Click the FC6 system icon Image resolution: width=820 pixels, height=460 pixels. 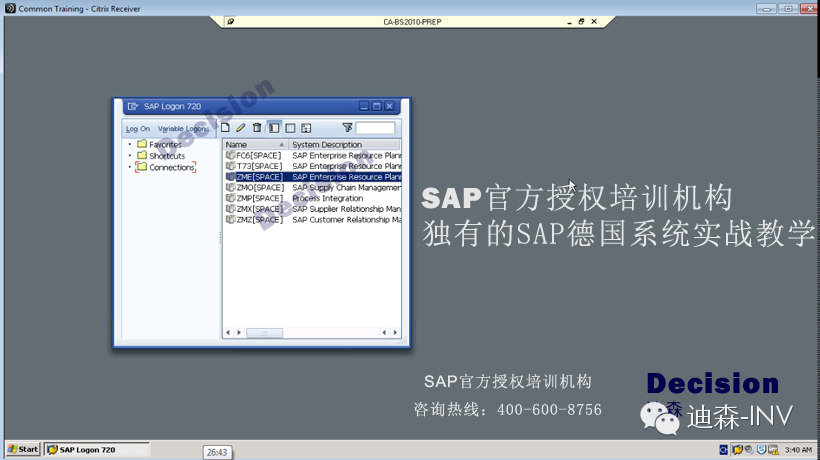(230, 155)
